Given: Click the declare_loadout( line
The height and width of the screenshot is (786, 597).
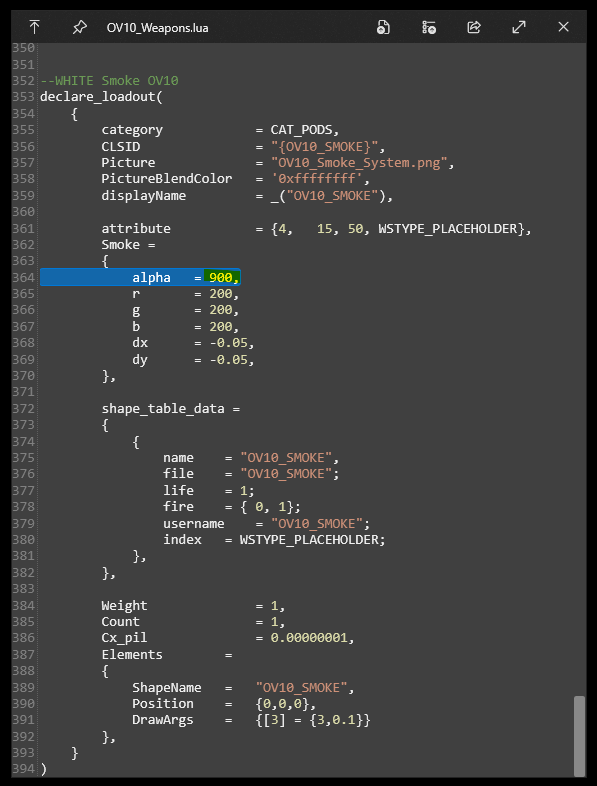Looking at the screenshot, I should [x=101, y=97].
